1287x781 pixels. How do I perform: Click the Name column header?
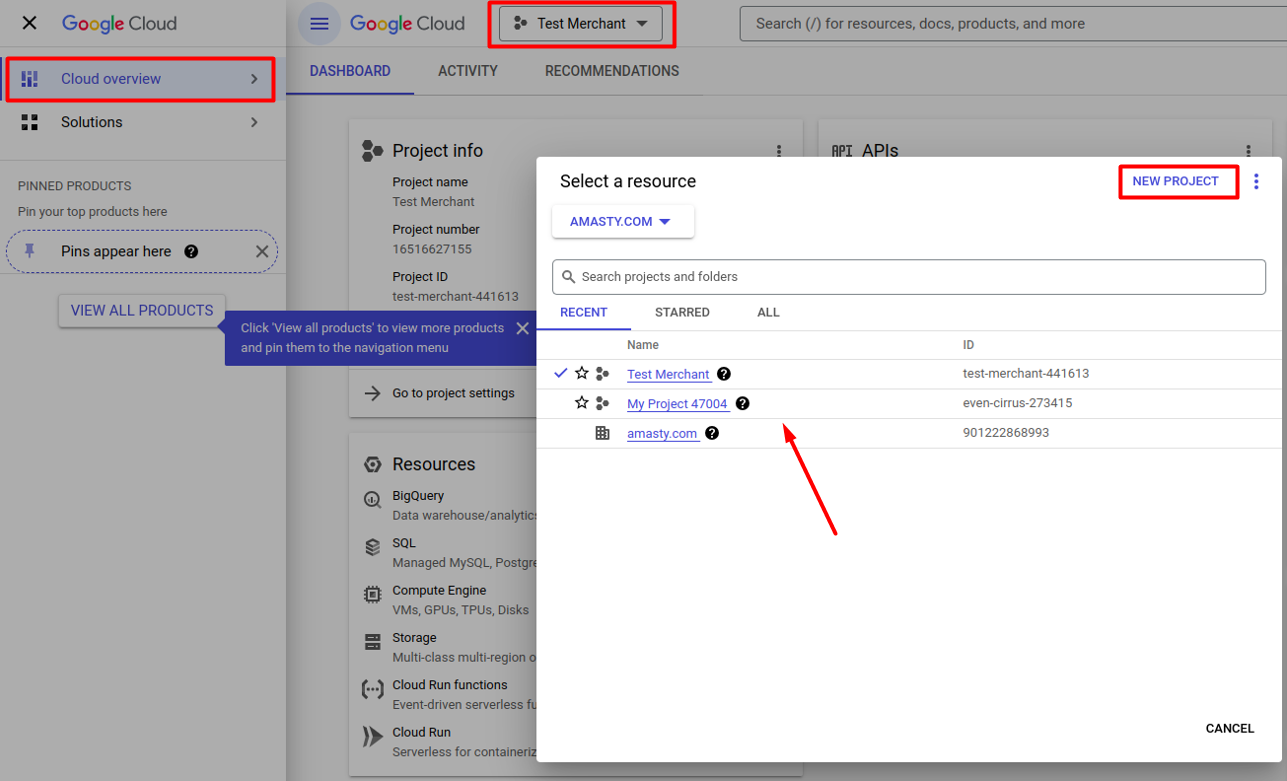643,345
